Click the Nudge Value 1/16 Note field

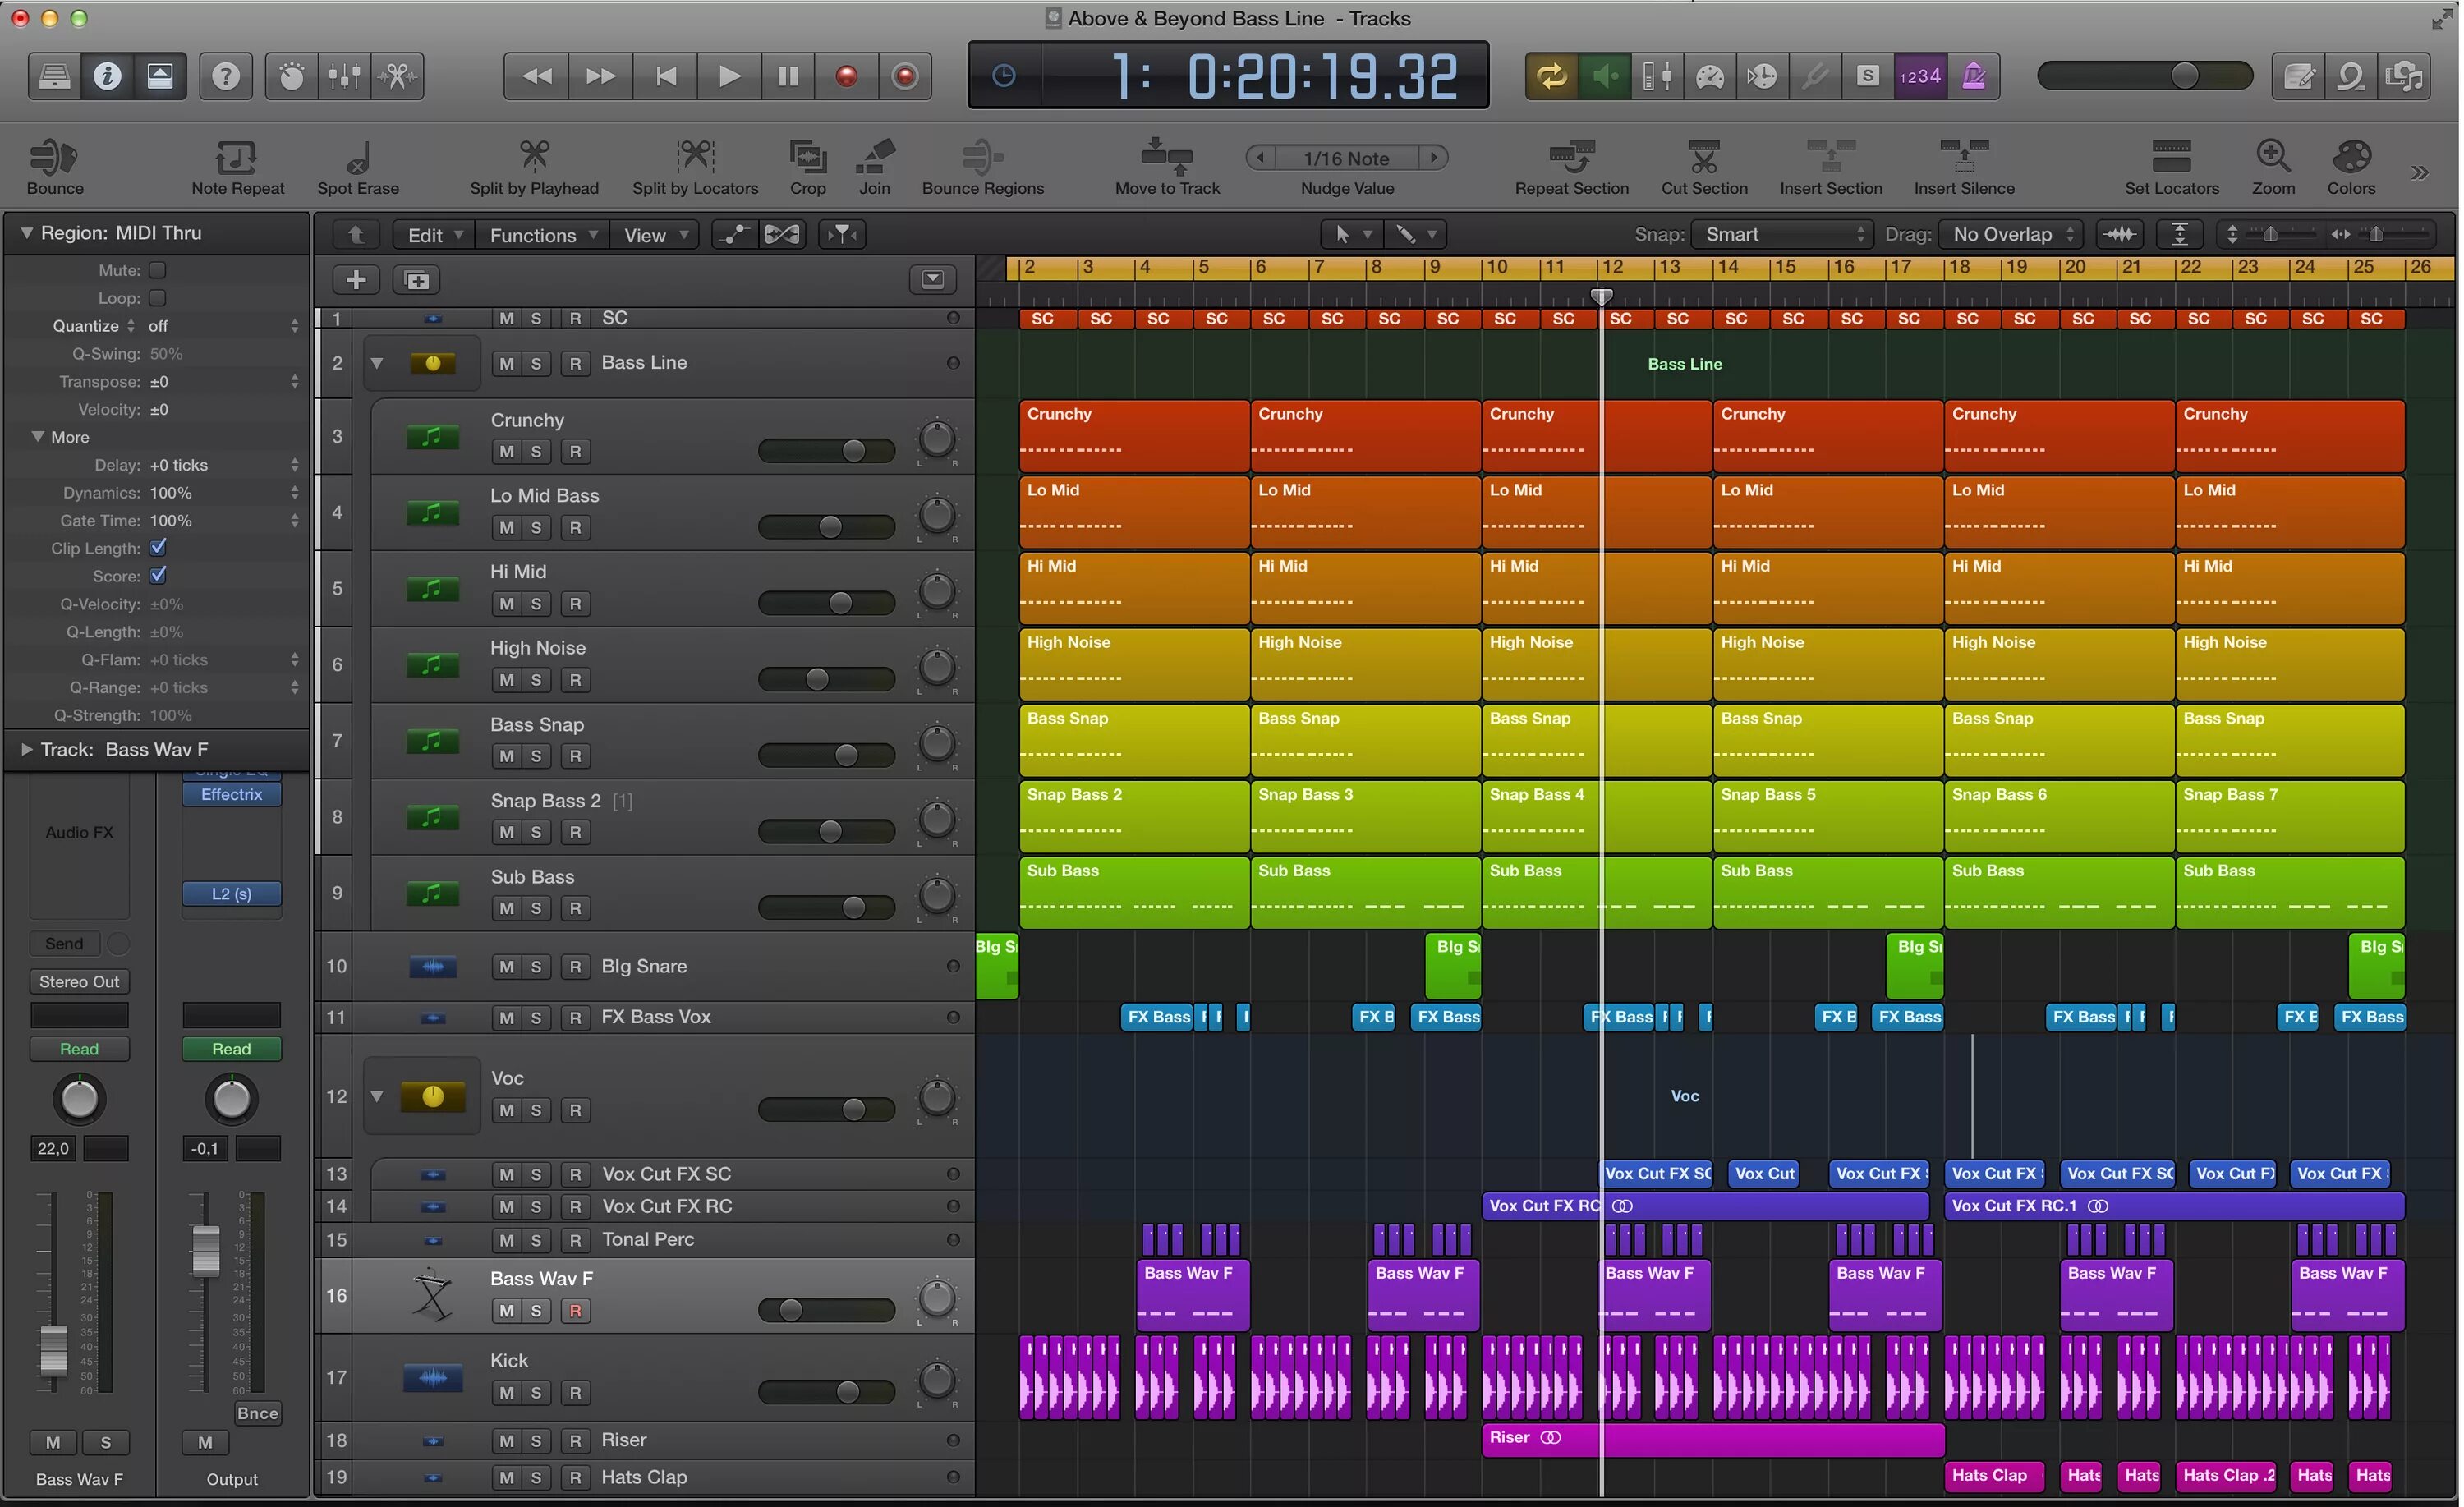point(1347,158)
